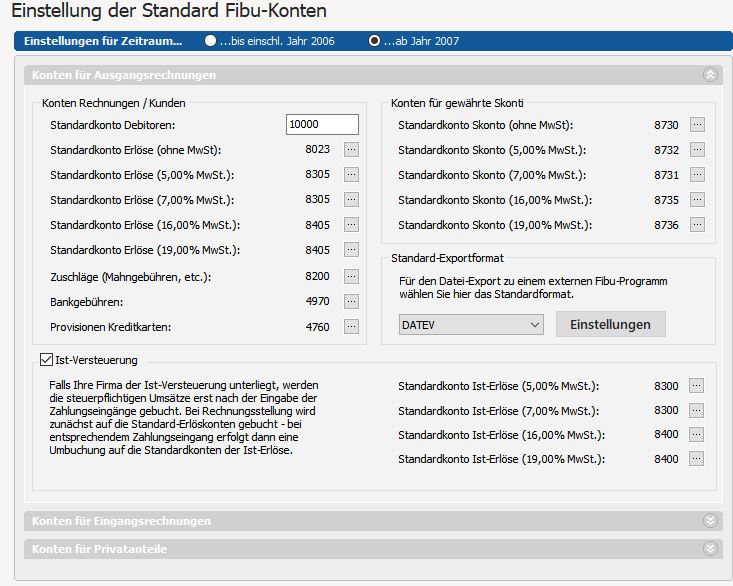733x586 pixels.
Task: Click 'Provisionen Kreditkarten:' label
Action: pyautogui.click(x=110, y=327)
